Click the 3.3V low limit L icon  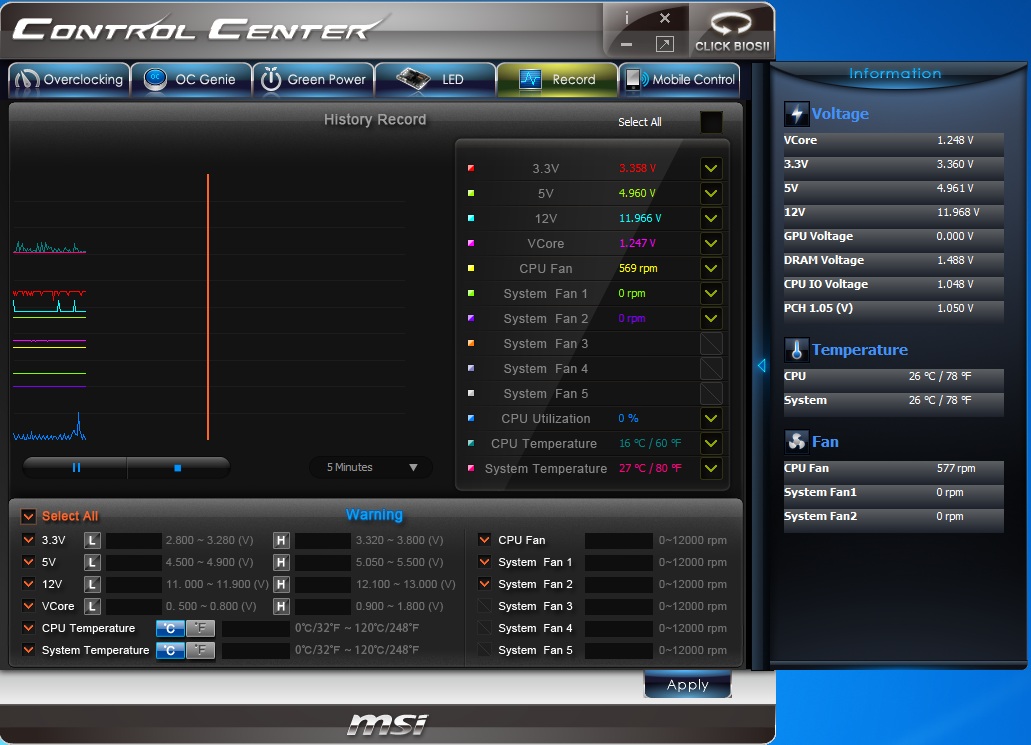click(93, 541)
